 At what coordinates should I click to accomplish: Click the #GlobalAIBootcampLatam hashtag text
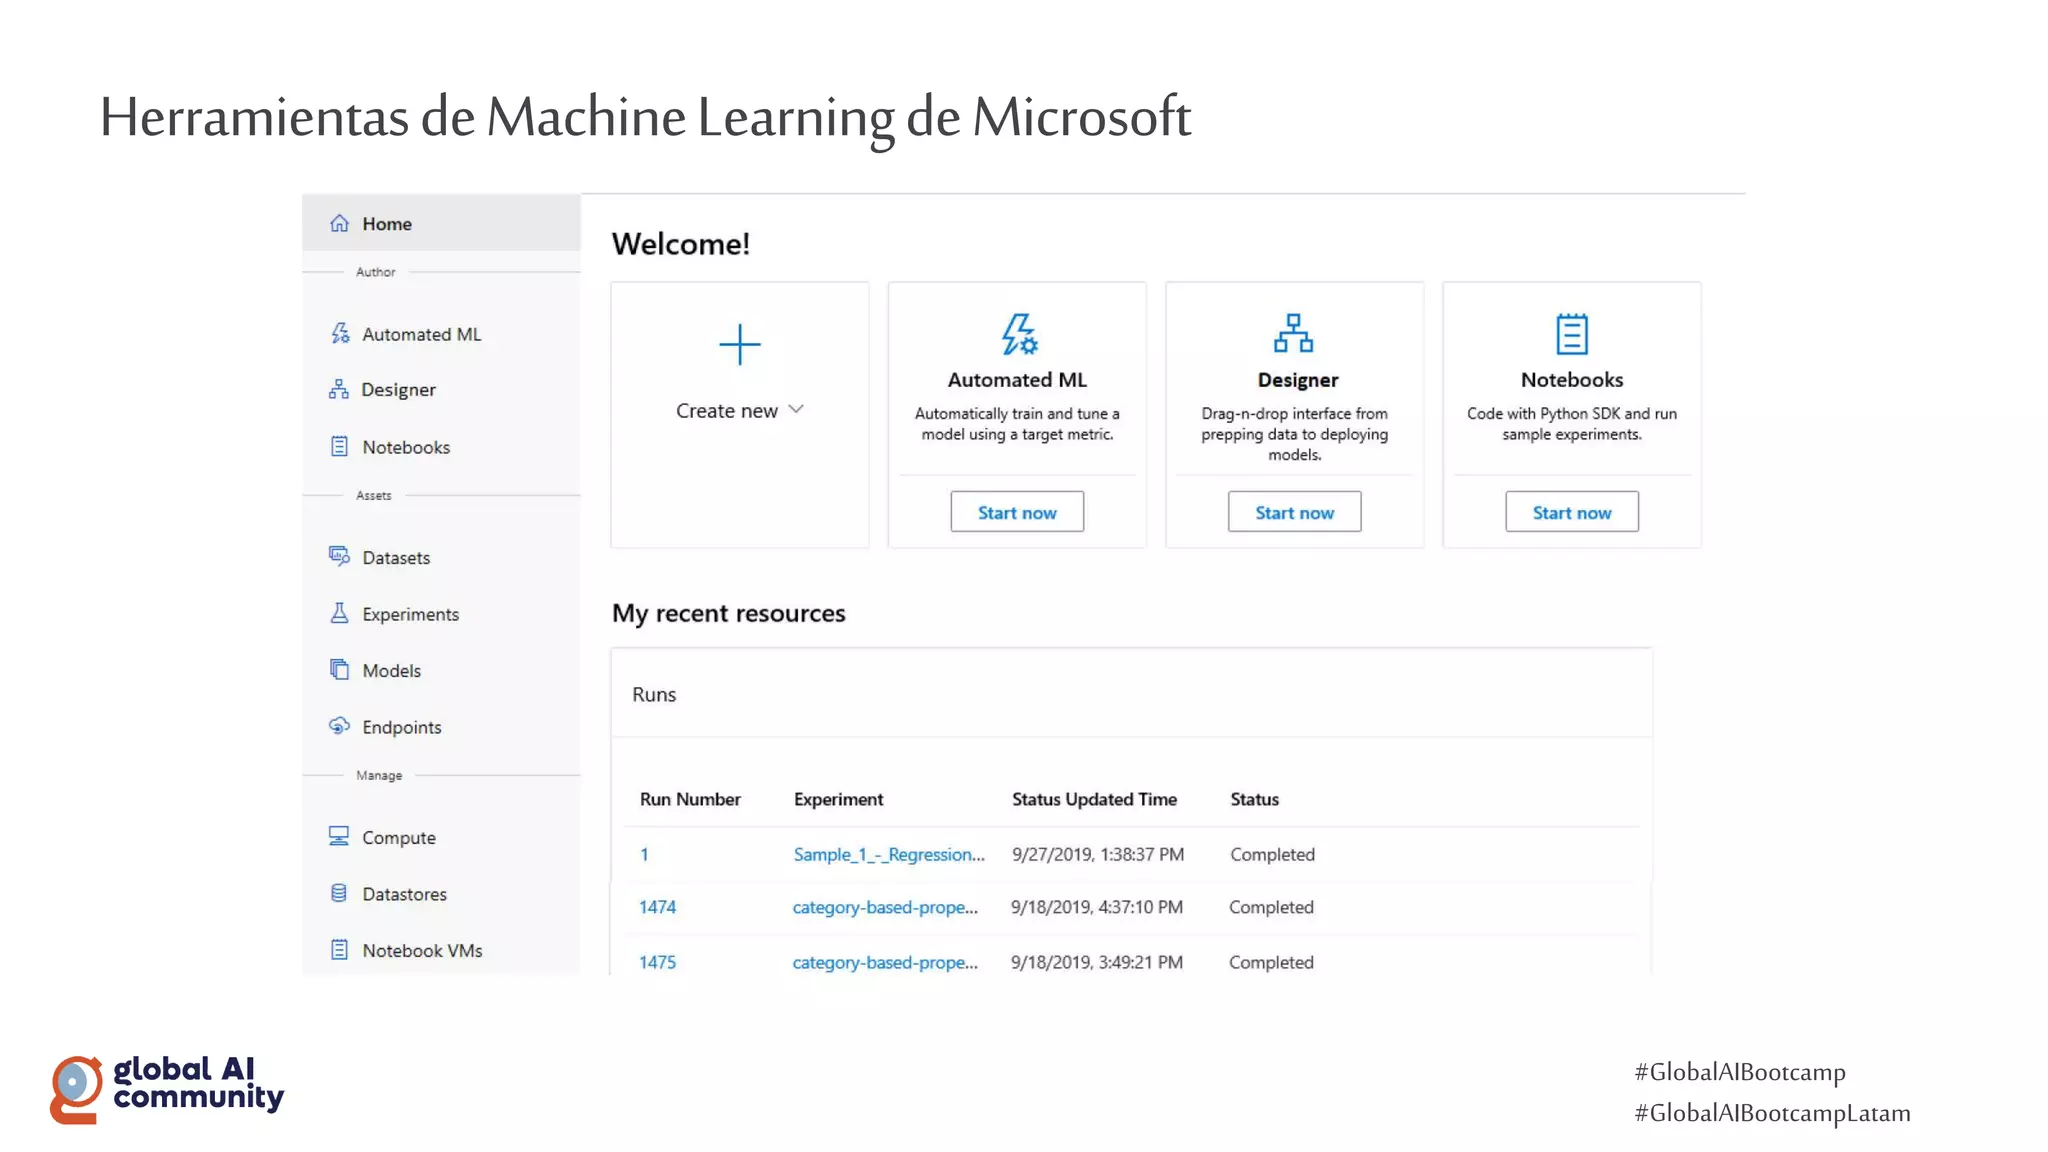(x=1772, y=1113)
